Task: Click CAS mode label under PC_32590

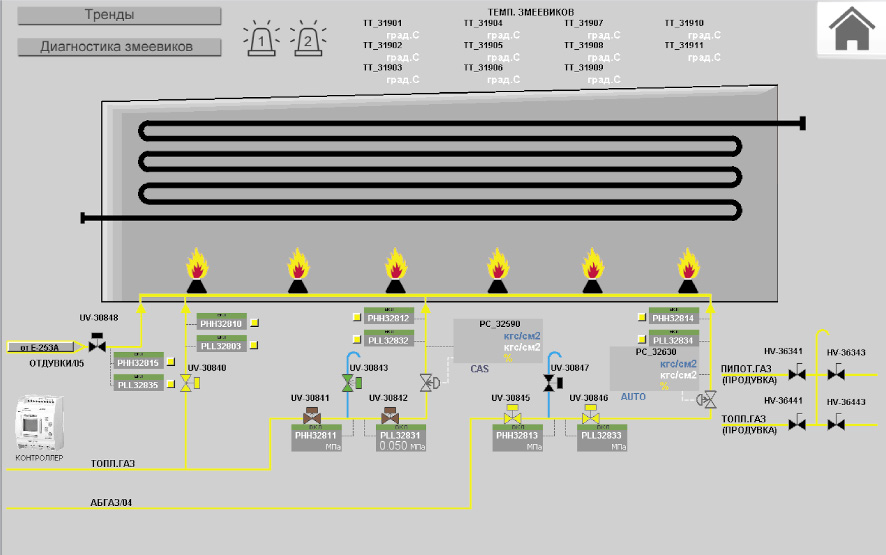Action: 479,369
